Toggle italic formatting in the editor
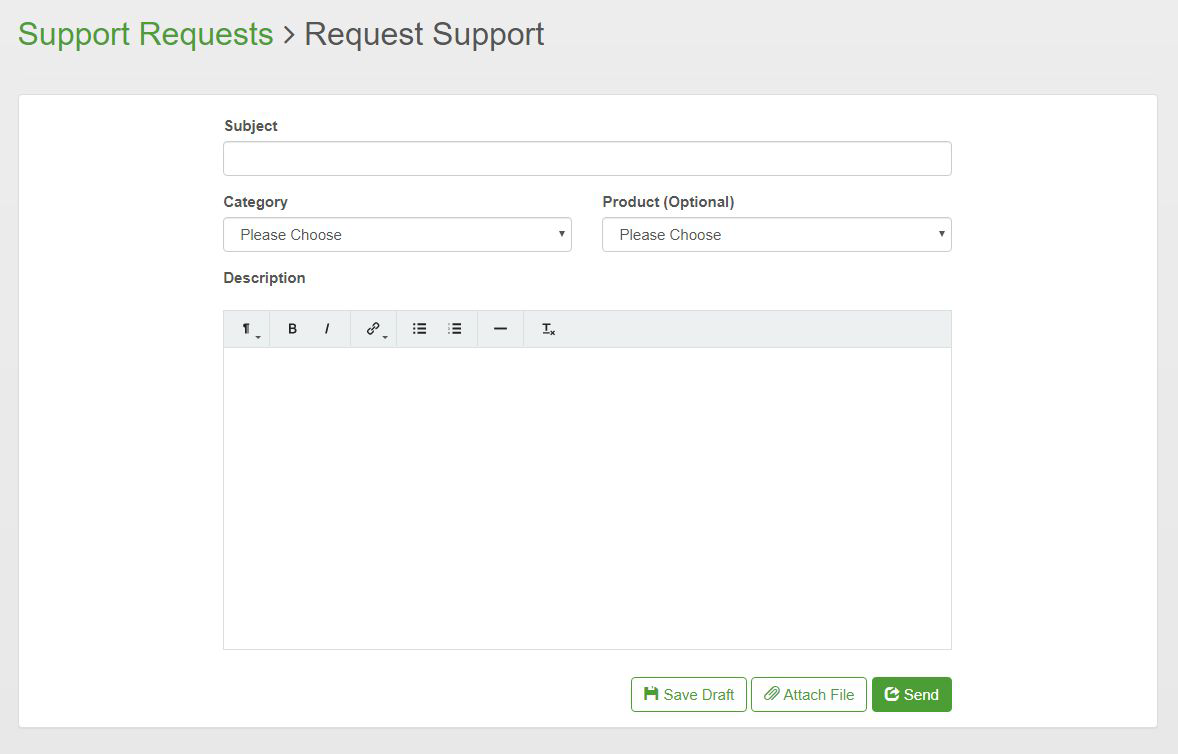The height and width of the screenshot is (754, 1178). (x=327, y=329)
